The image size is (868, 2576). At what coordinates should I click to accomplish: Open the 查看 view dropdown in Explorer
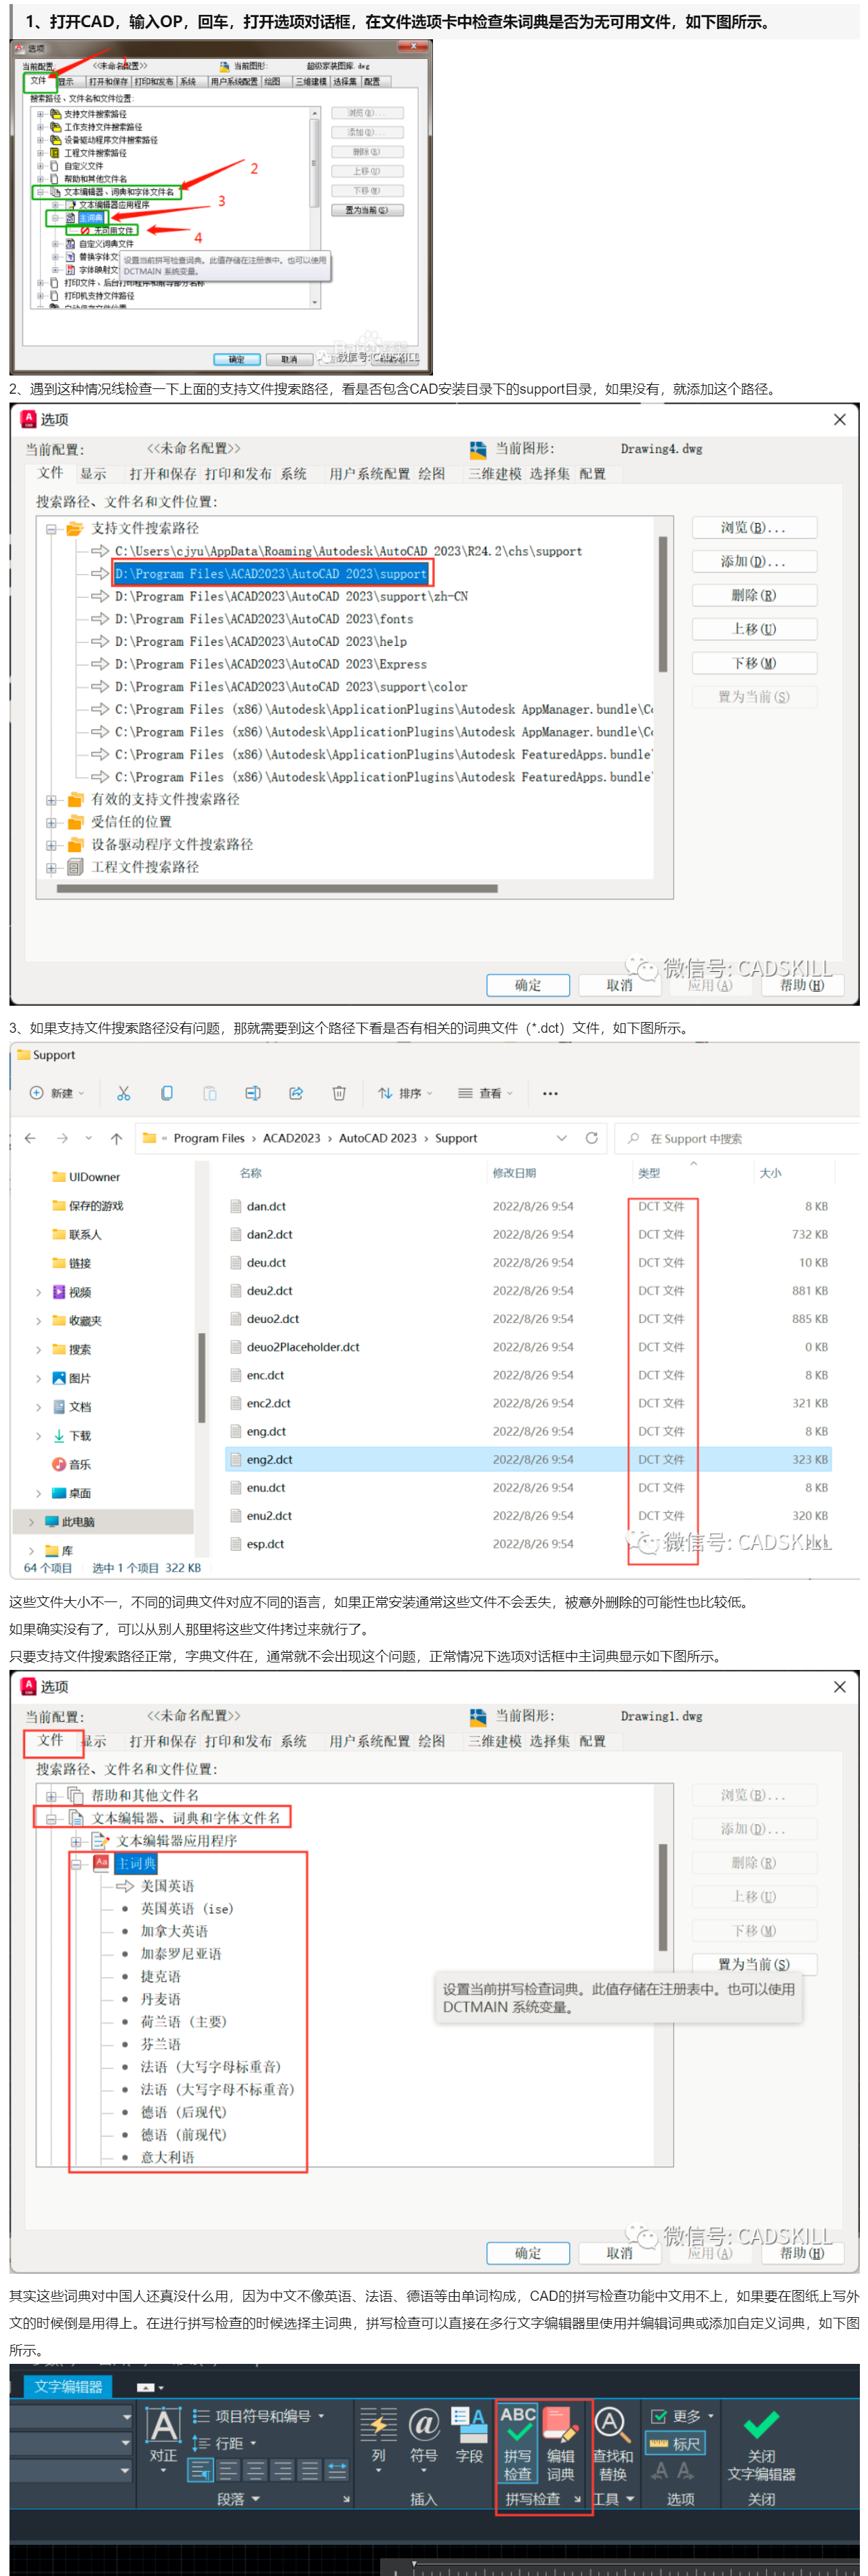pyautogui.click(x=485, y=1093)
